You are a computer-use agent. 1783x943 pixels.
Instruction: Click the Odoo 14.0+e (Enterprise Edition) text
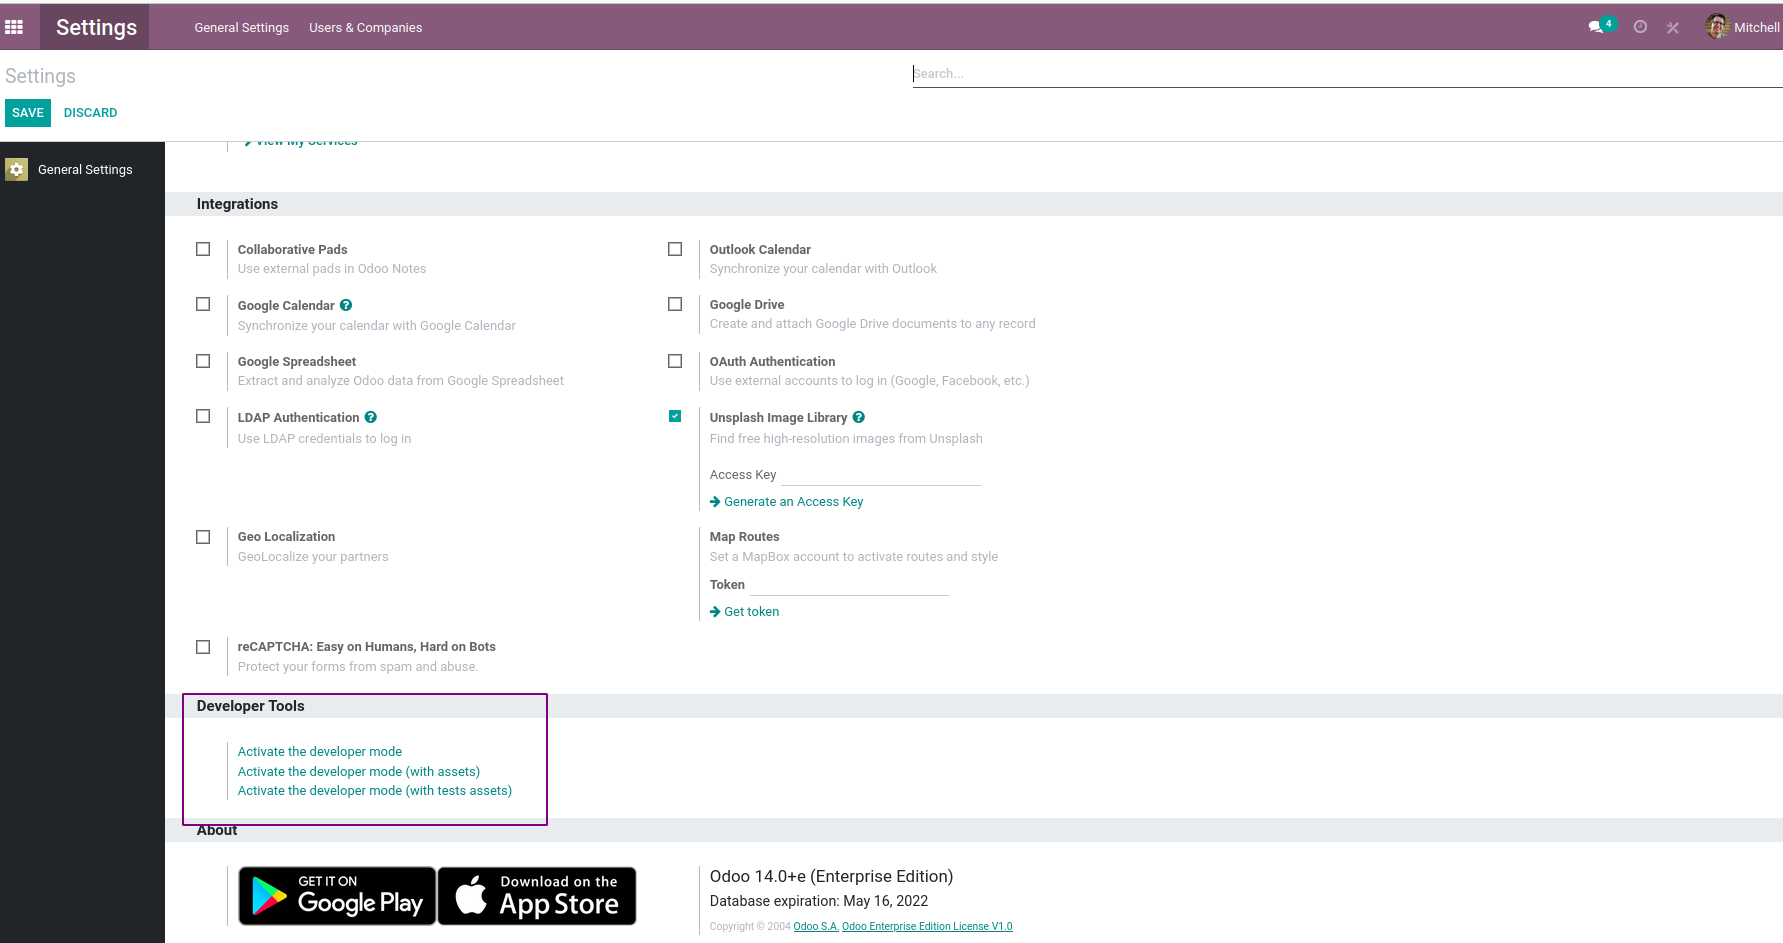pos(831,877)
